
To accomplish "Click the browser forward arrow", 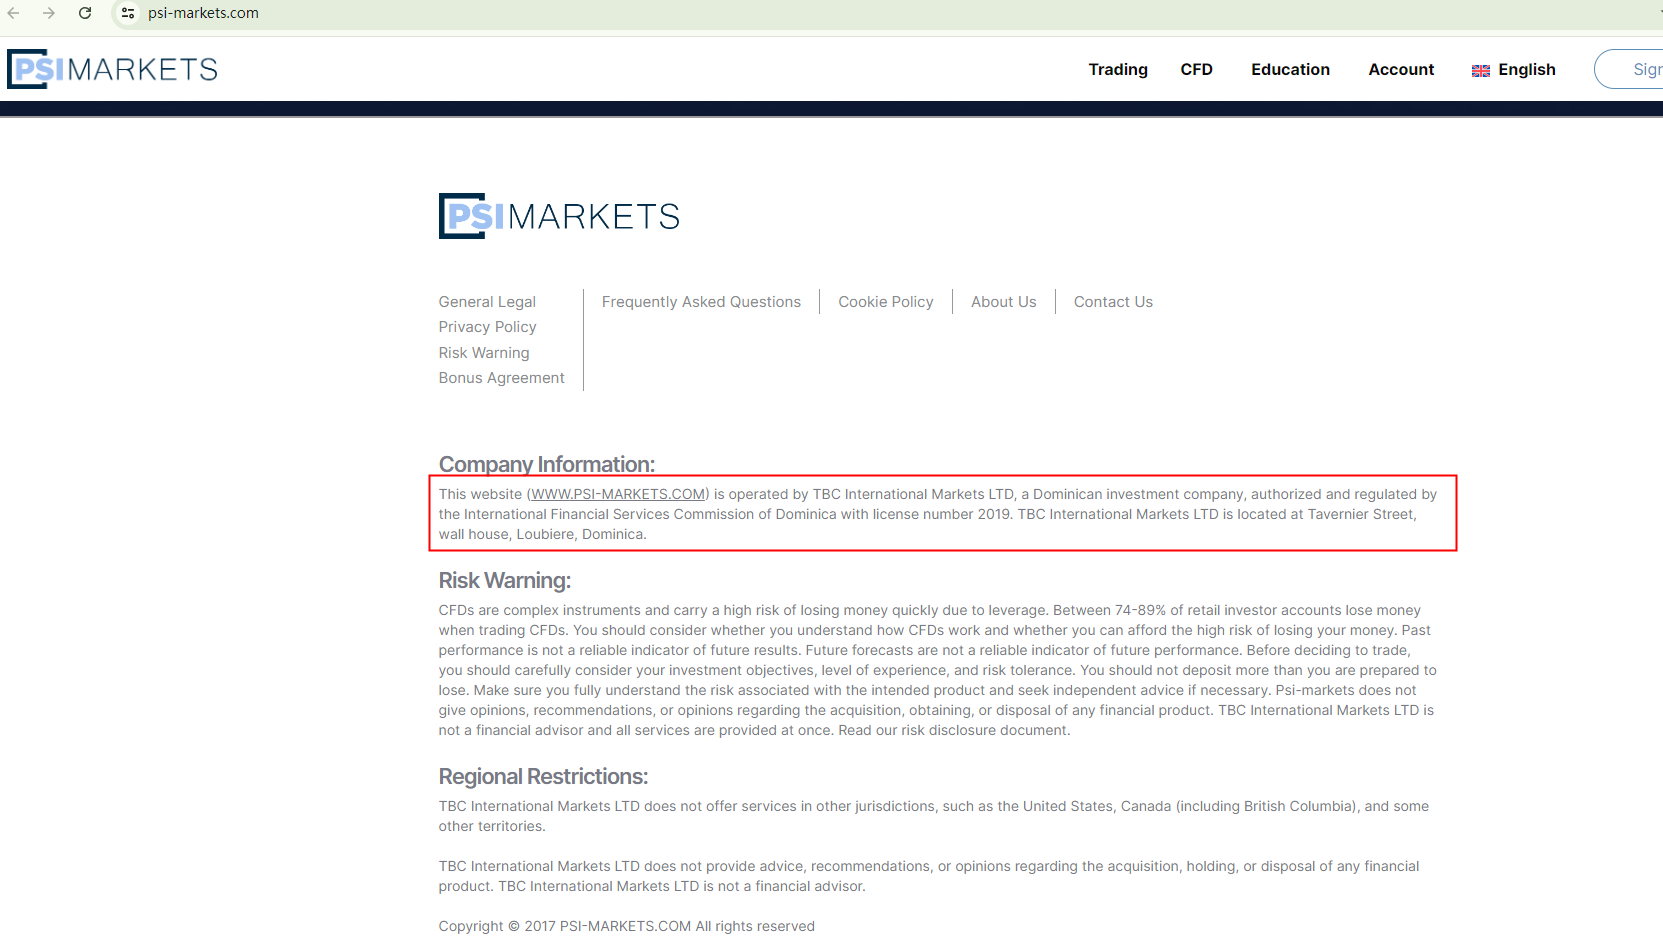I will click(49, 13).
